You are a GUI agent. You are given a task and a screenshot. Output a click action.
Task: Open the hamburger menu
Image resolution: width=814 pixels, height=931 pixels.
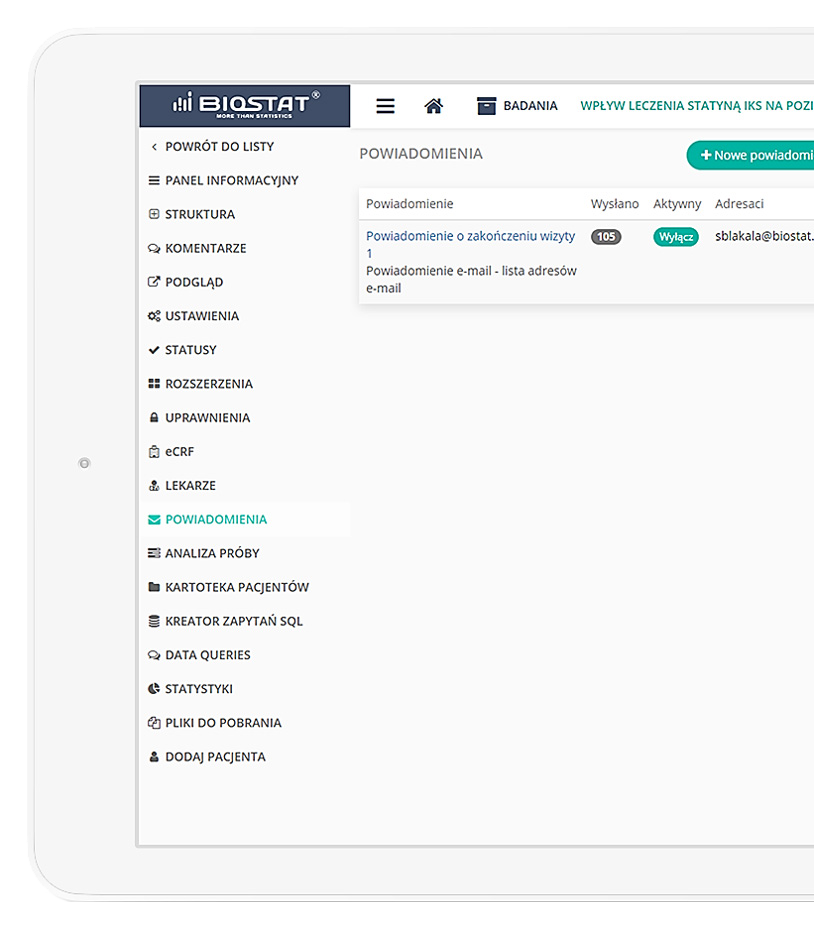click(x=385, y=105)
